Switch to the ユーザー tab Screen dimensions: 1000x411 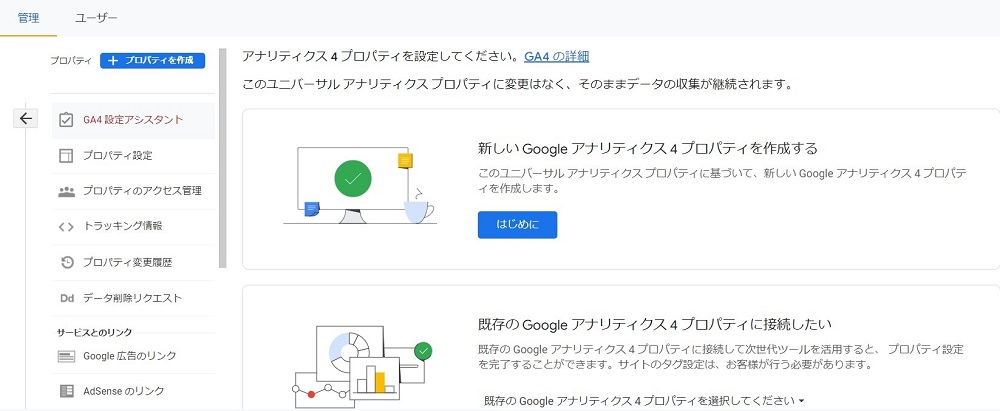coord(96,18)
